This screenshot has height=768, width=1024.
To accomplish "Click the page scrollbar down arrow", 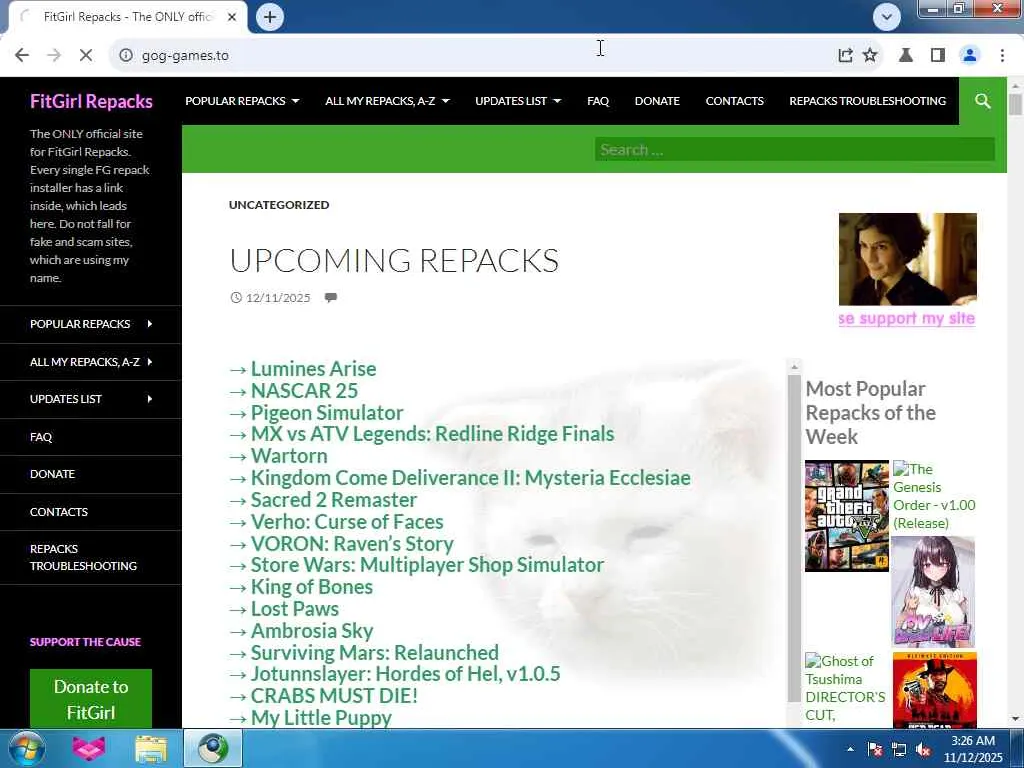I will pos(1015,719).
